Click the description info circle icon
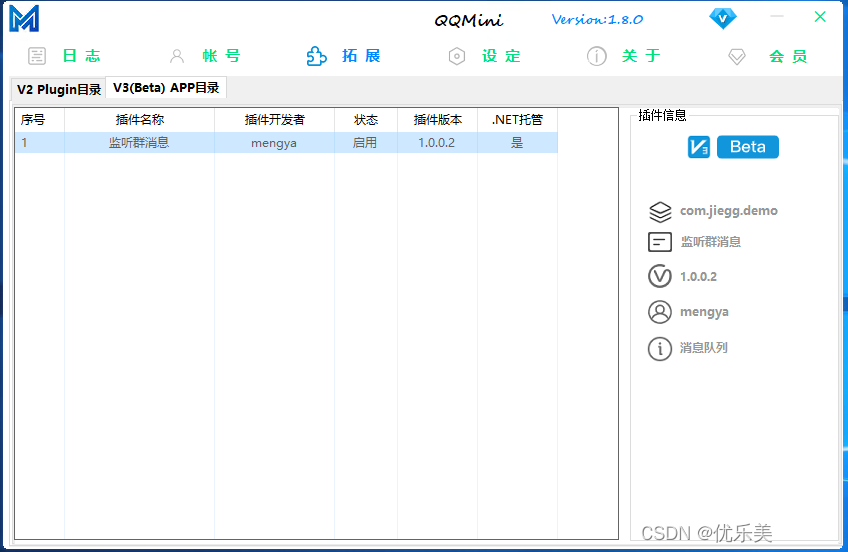This screenshot has height=552, width=848. tap(660, 348)
